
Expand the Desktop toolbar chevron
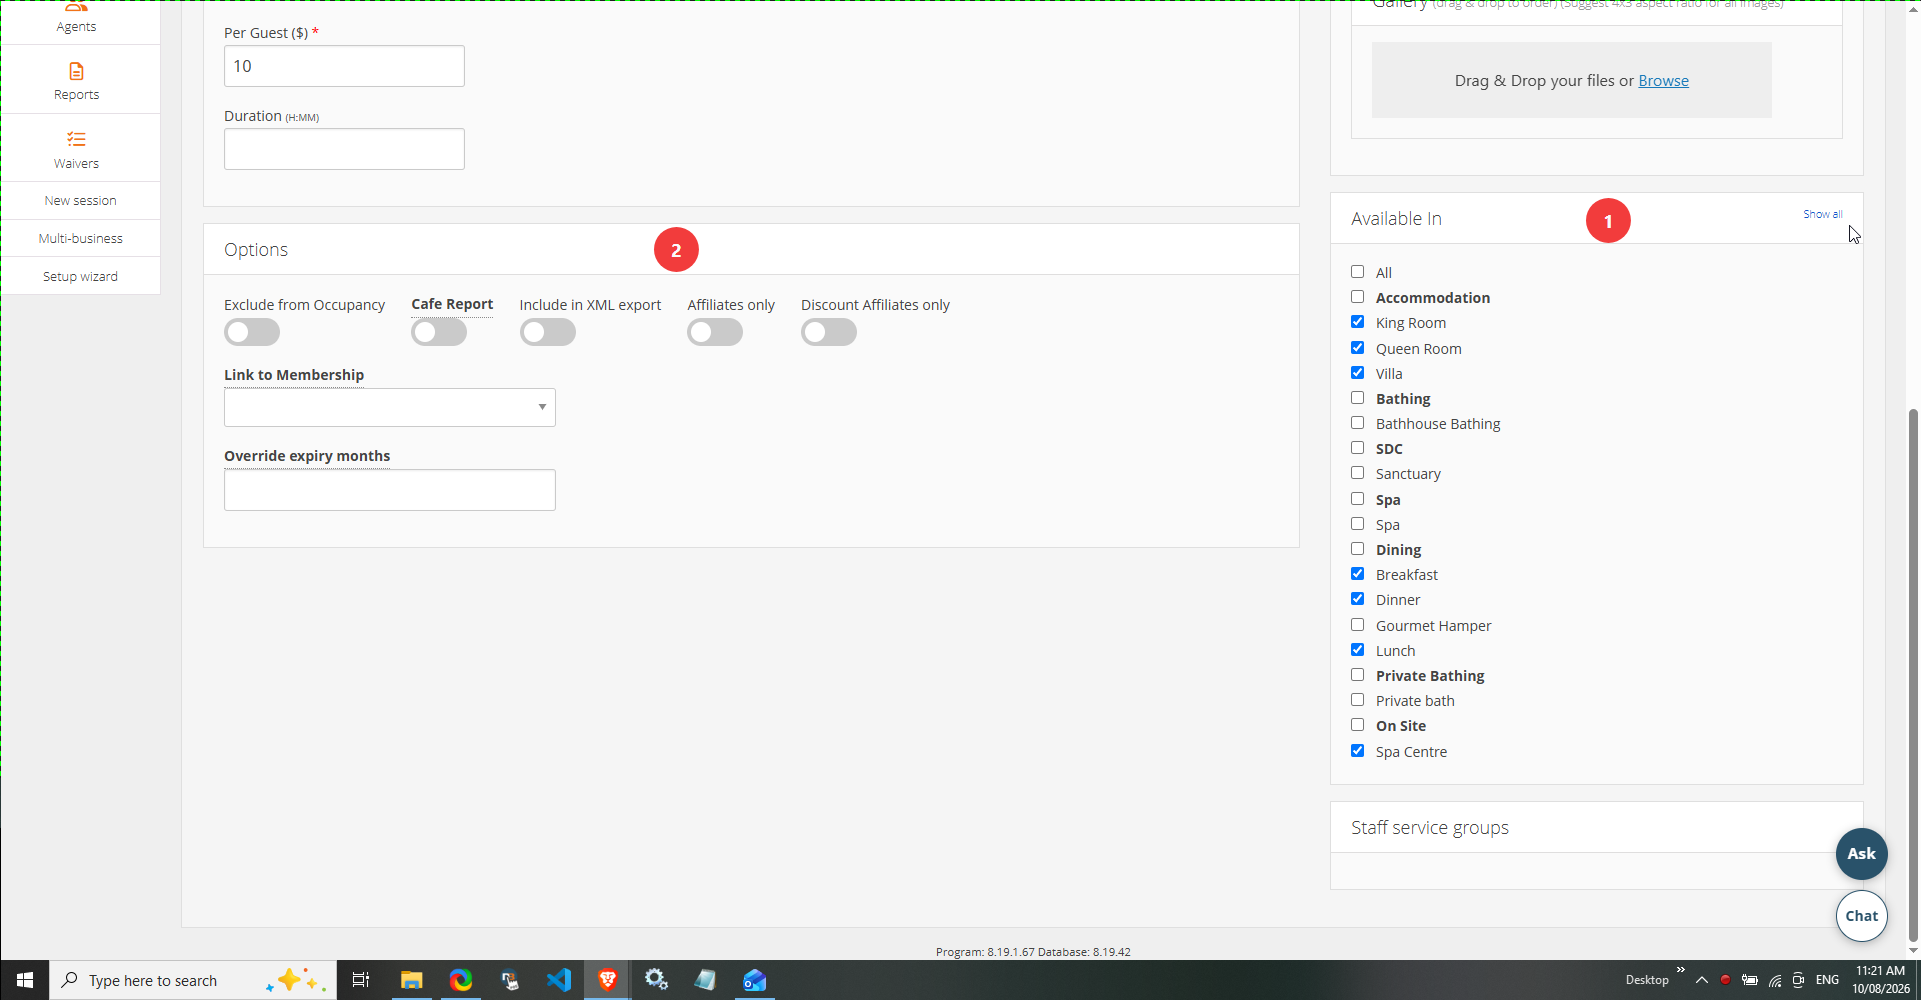coord(1681,970)
